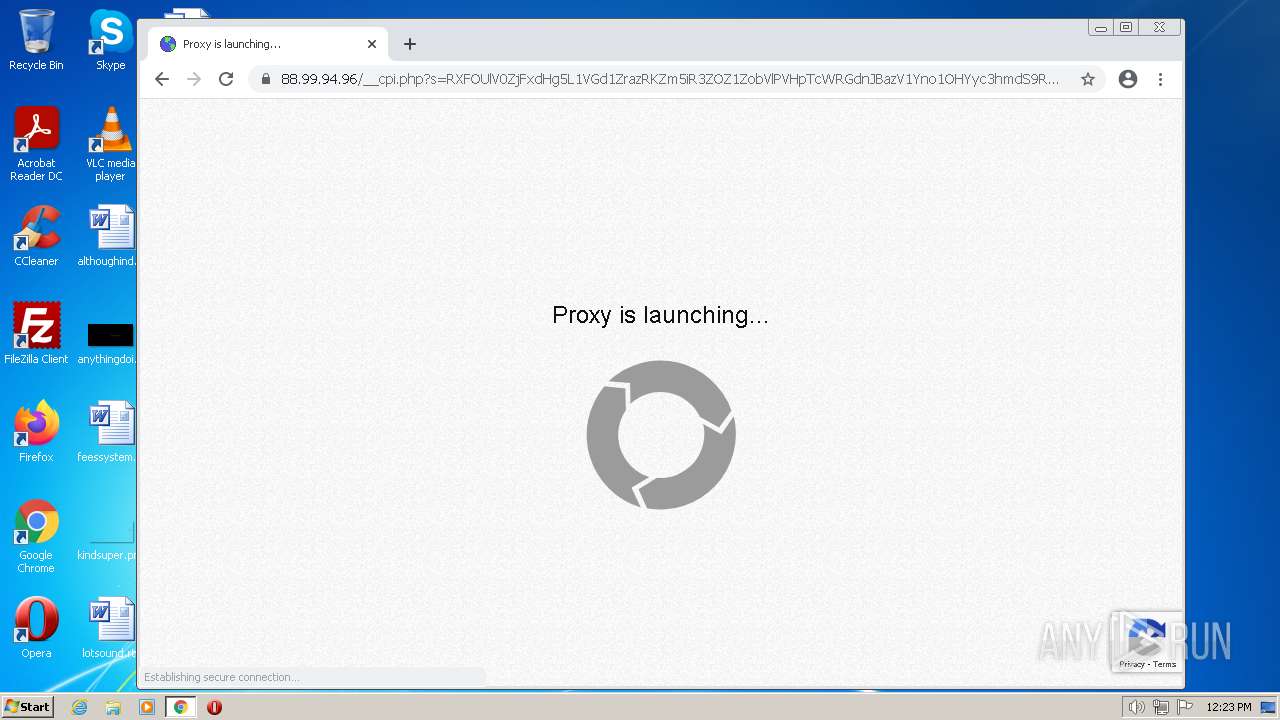Launch Firefox from the desktop shortcut
Image resolution: width=1280 pixels, height=720 pixels.
pyautogui.click(x=36, y=431)
